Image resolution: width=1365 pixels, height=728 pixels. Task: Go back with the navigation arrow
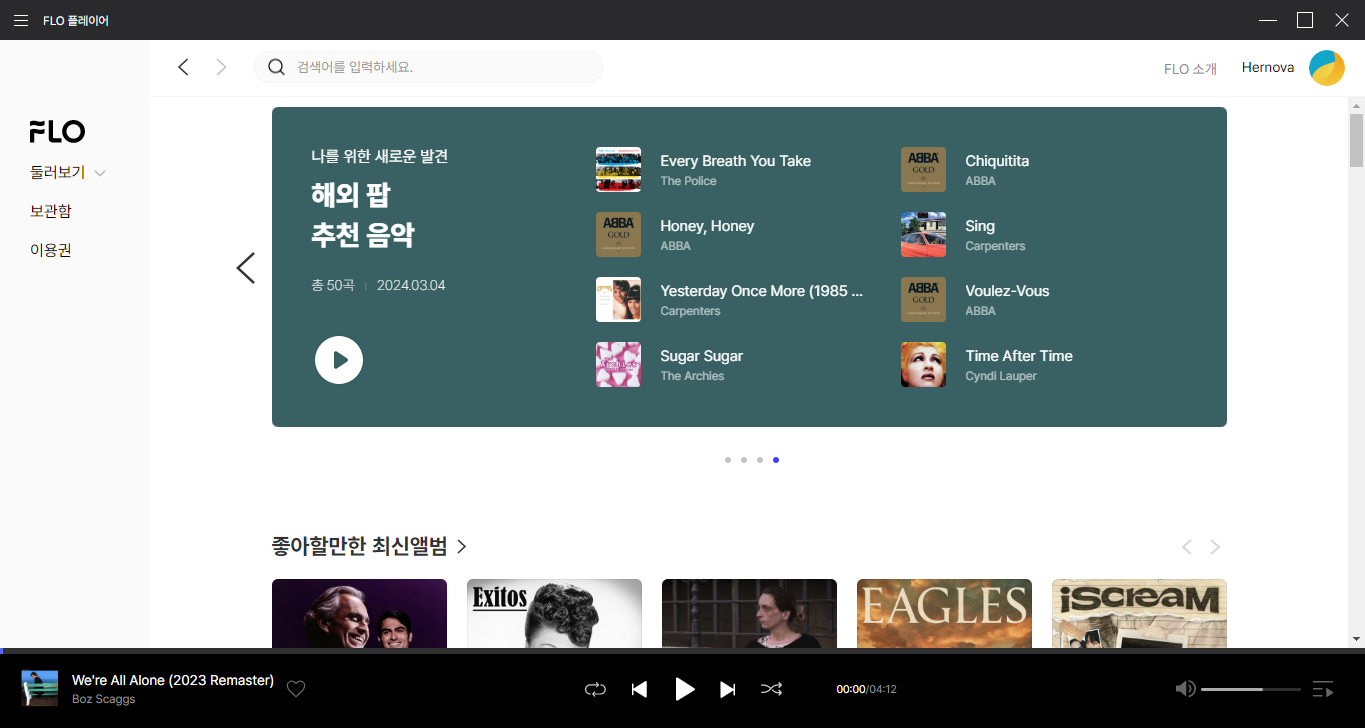[x=183, y=67]
